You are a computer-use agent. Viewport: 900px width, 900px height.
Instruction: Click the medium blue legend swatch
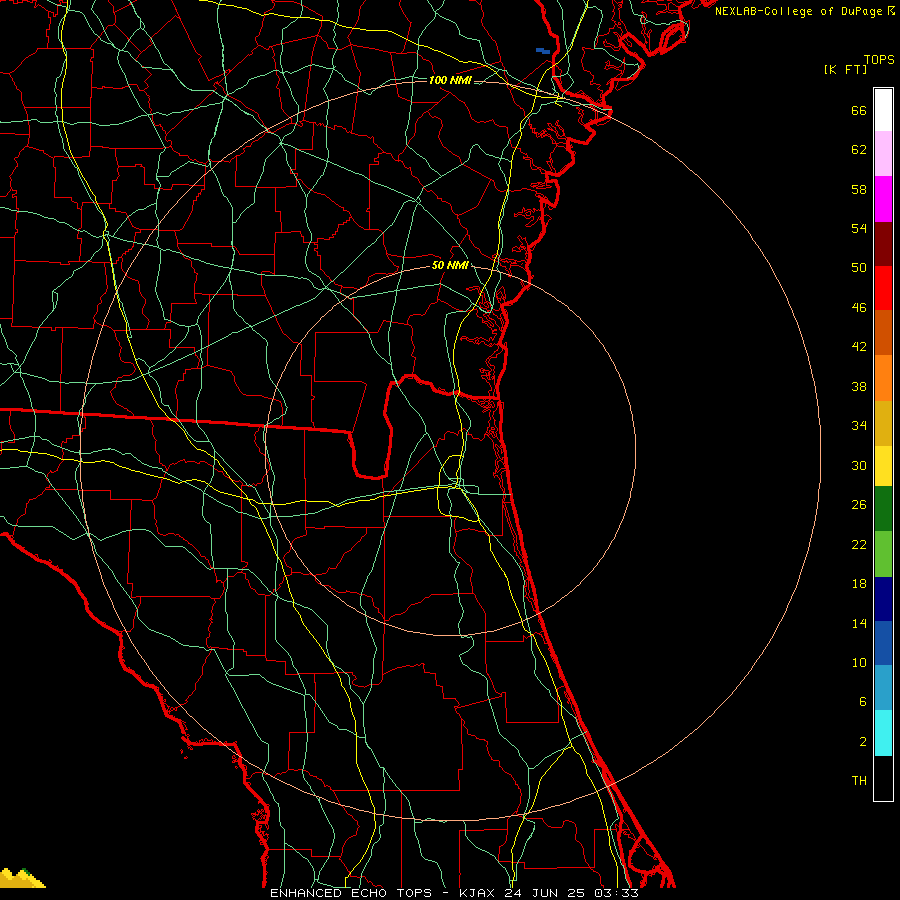883,643
